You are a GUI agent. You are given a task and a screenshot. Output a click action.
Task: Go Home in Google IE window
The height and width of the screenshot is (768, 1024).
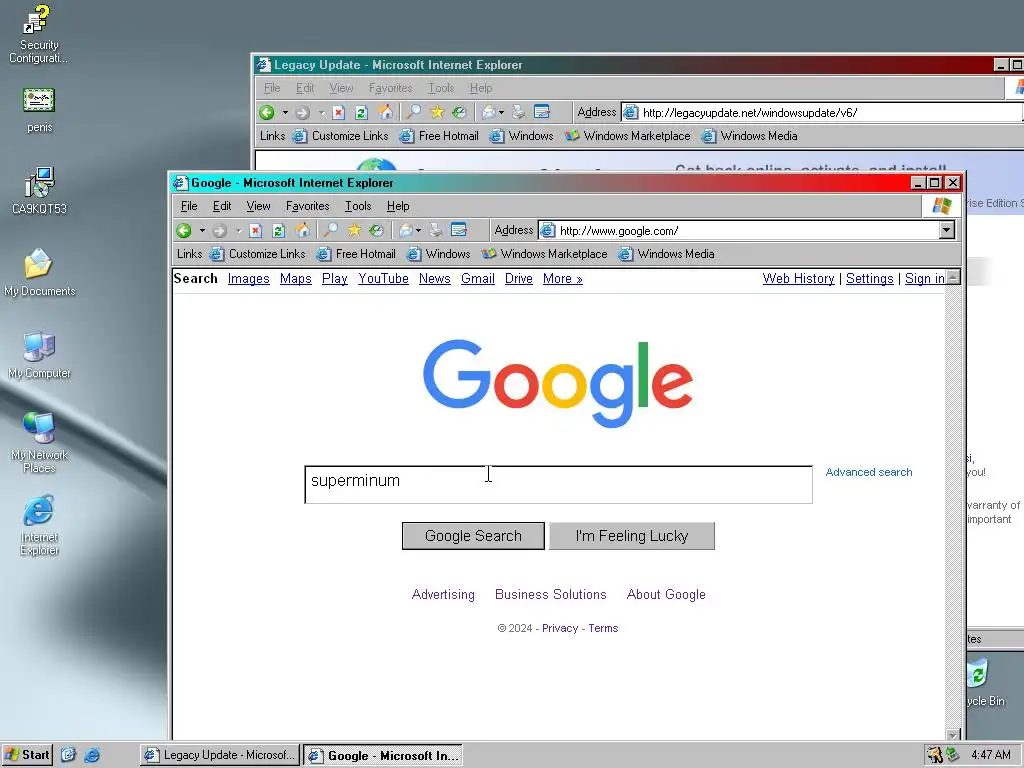[x=302, y=231]
